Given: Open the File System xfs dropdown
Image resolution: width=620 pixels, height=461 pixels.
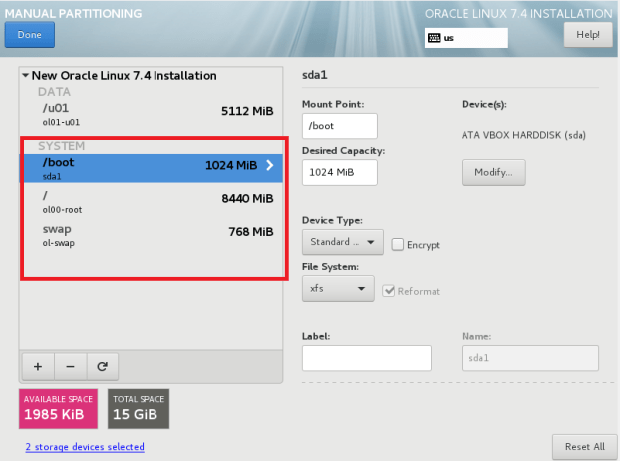Looking at the screenshot, I should 337,289.
